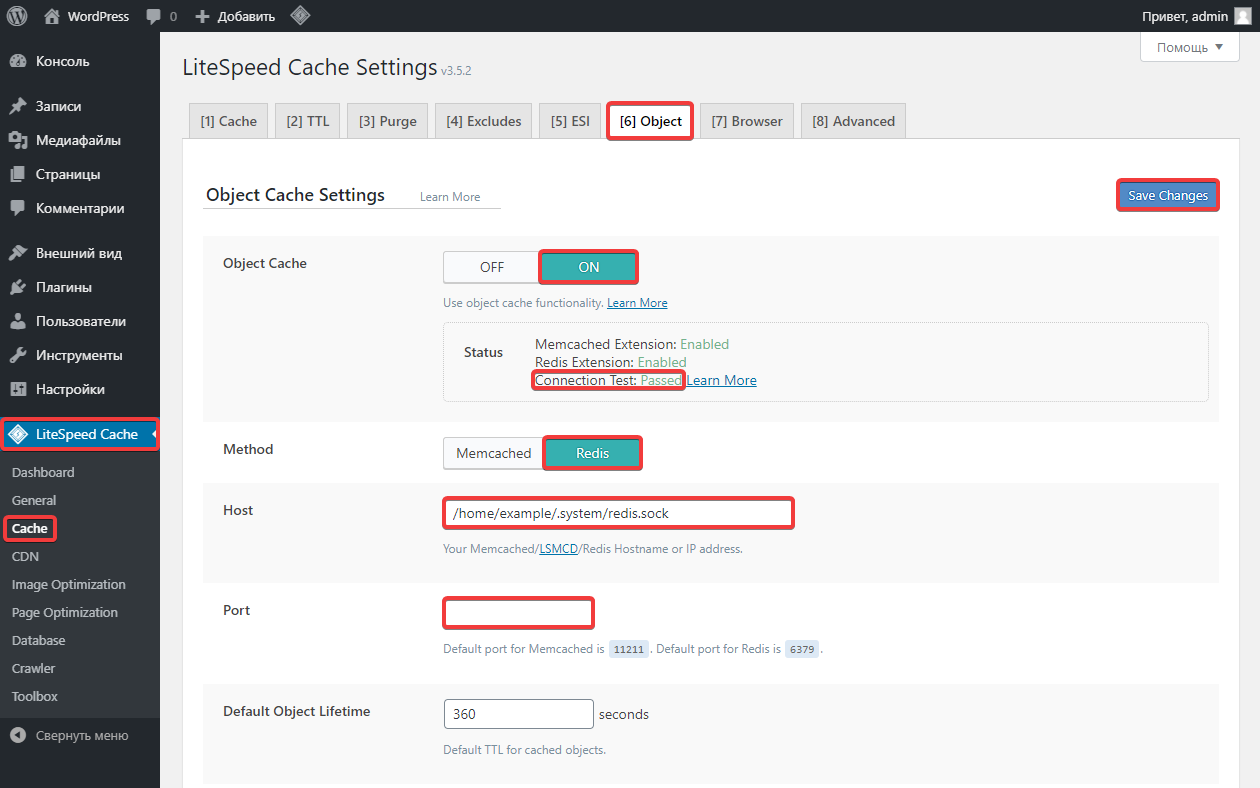Click the admin avatar icon
The height and width of the screenshot is (788, 1260).
(1242, 16)
